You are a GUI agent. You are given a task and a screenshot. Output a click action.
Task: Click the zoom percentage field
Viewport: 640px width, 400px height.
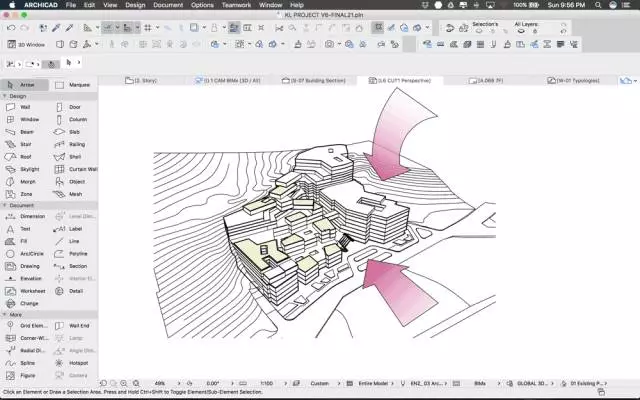(x=160, y=383)
